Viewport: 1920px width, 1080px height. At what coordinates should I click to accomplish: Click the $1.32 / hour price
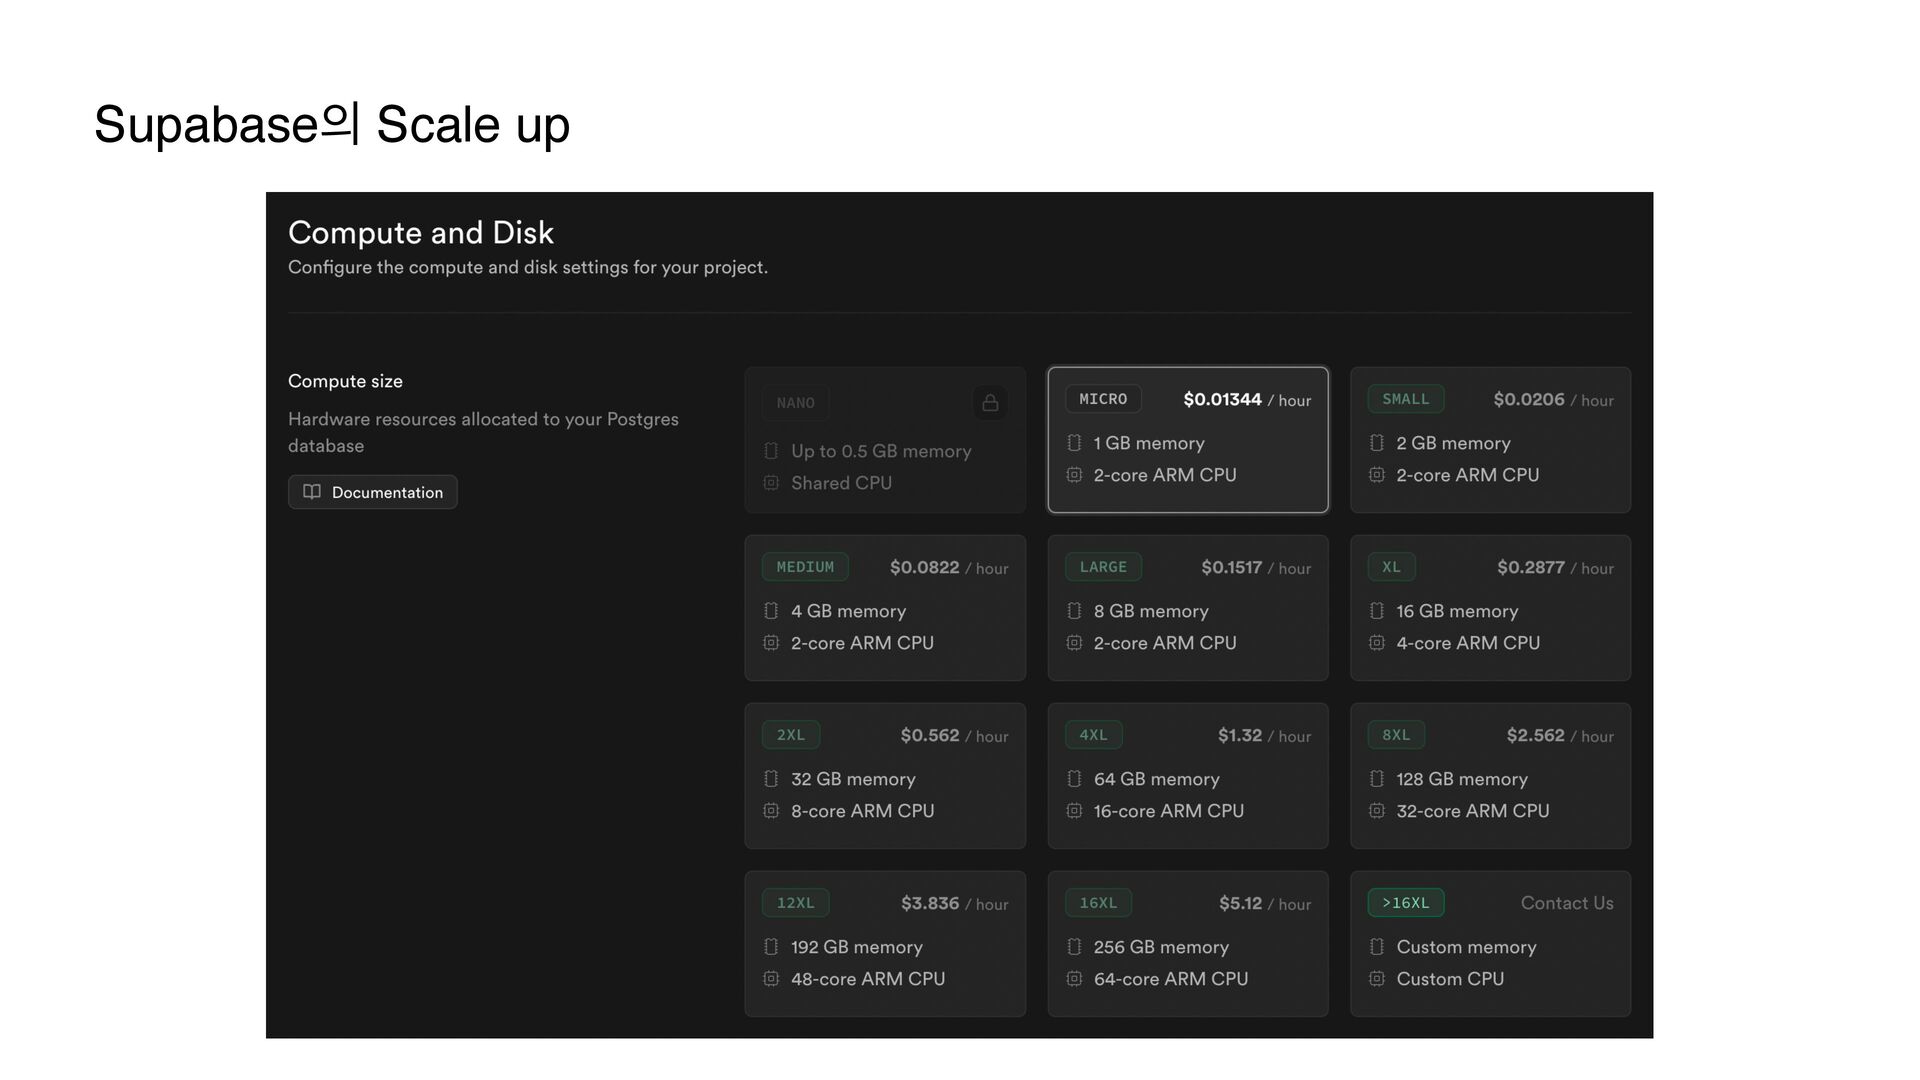[x=1264, y=736]
